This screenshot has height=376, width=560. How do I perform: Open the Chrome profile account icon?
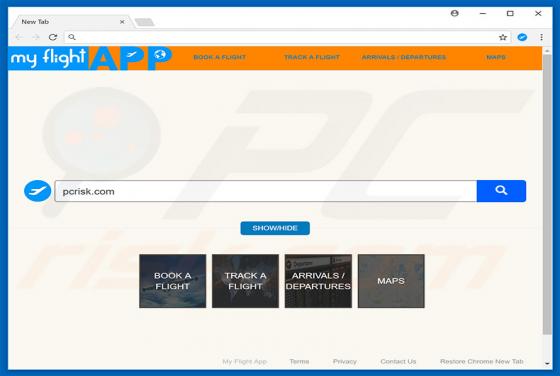pos(455,13)
